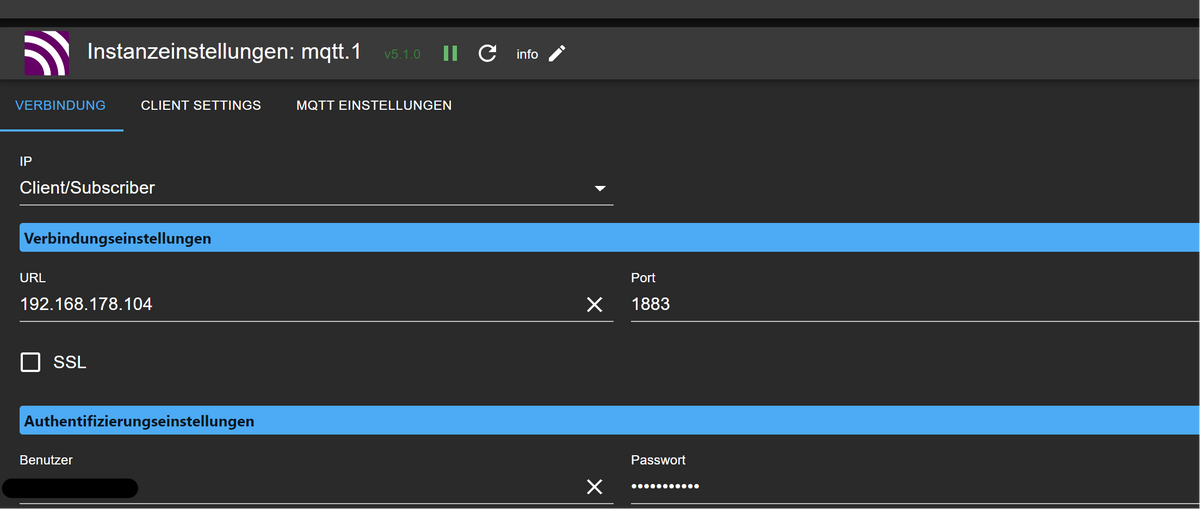Switch to the Verbindung tab
Image resolution: width=1200 pixels, height=509 pixels.
click(x=61, y=105)
